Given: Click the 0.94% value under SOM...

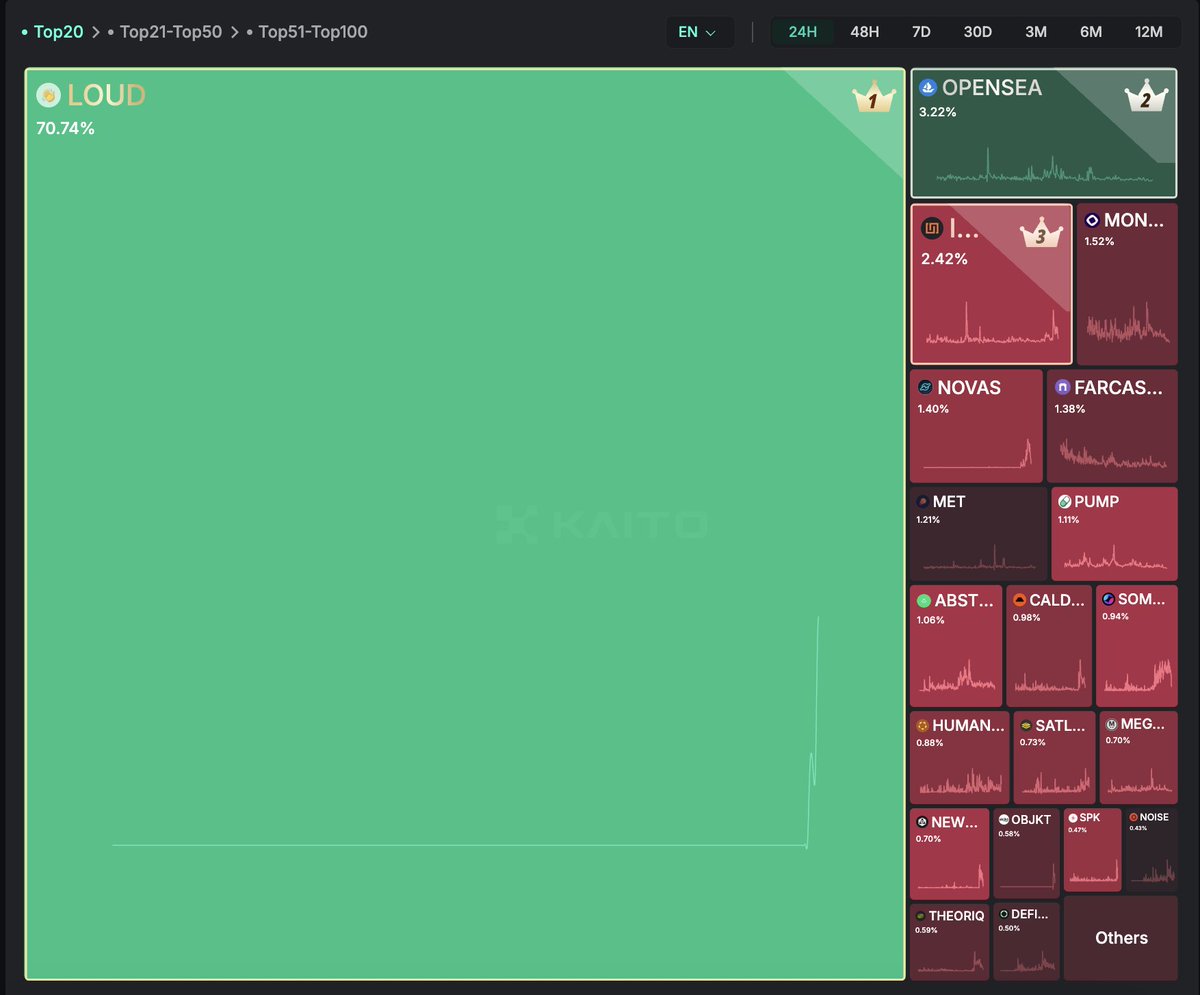Looking at the screenshot, I should (x=1115, y=616).
